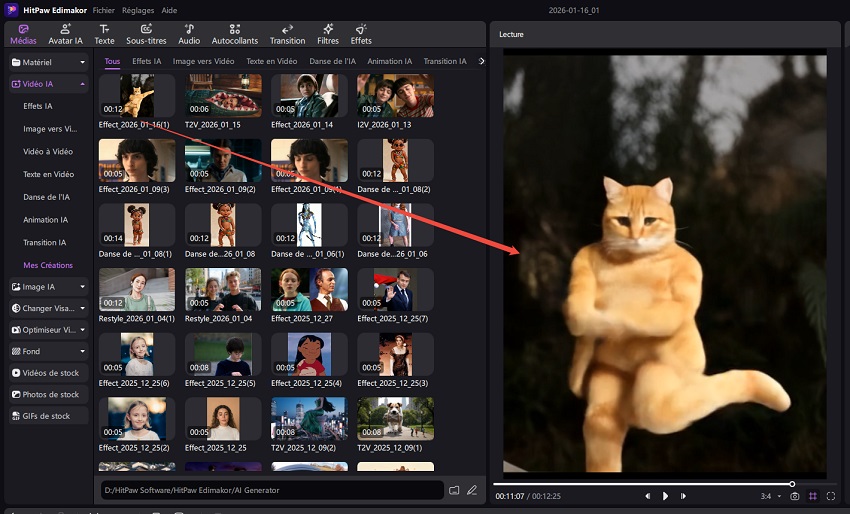Open the output folder icon

pyautogui.click(x=454, y=490)
